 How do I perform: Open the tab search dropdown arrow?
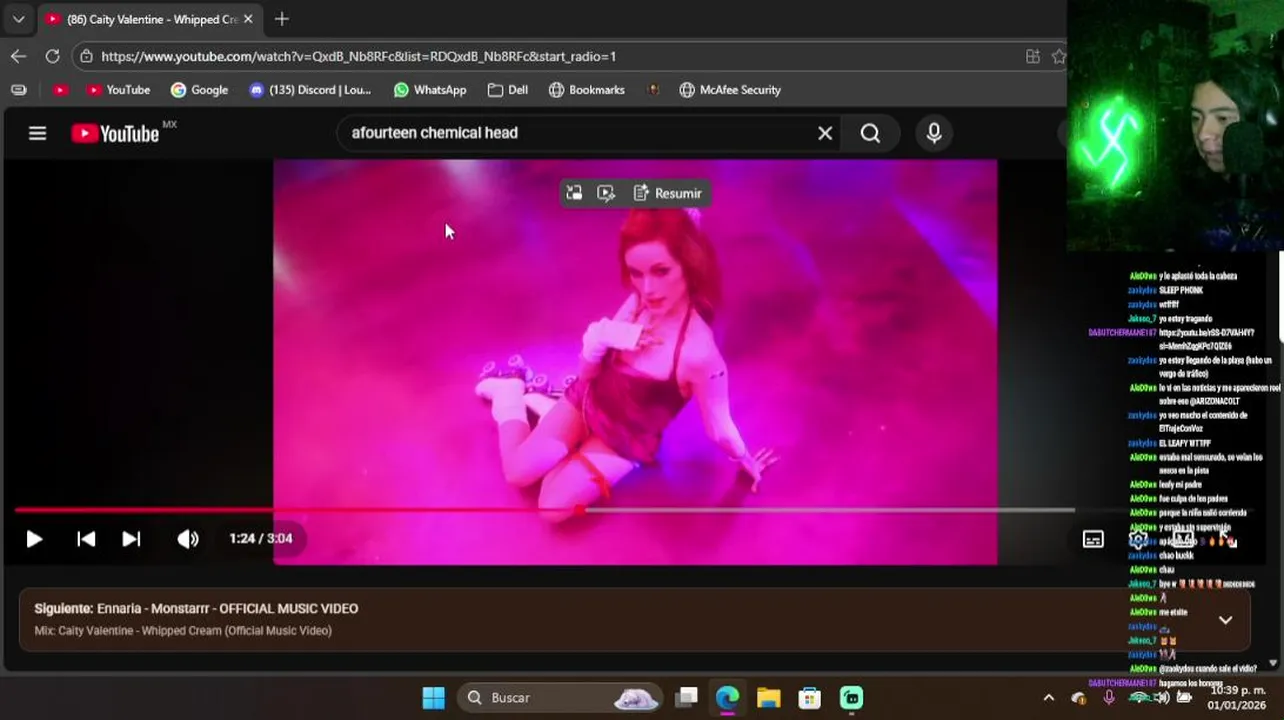(18, 19)
